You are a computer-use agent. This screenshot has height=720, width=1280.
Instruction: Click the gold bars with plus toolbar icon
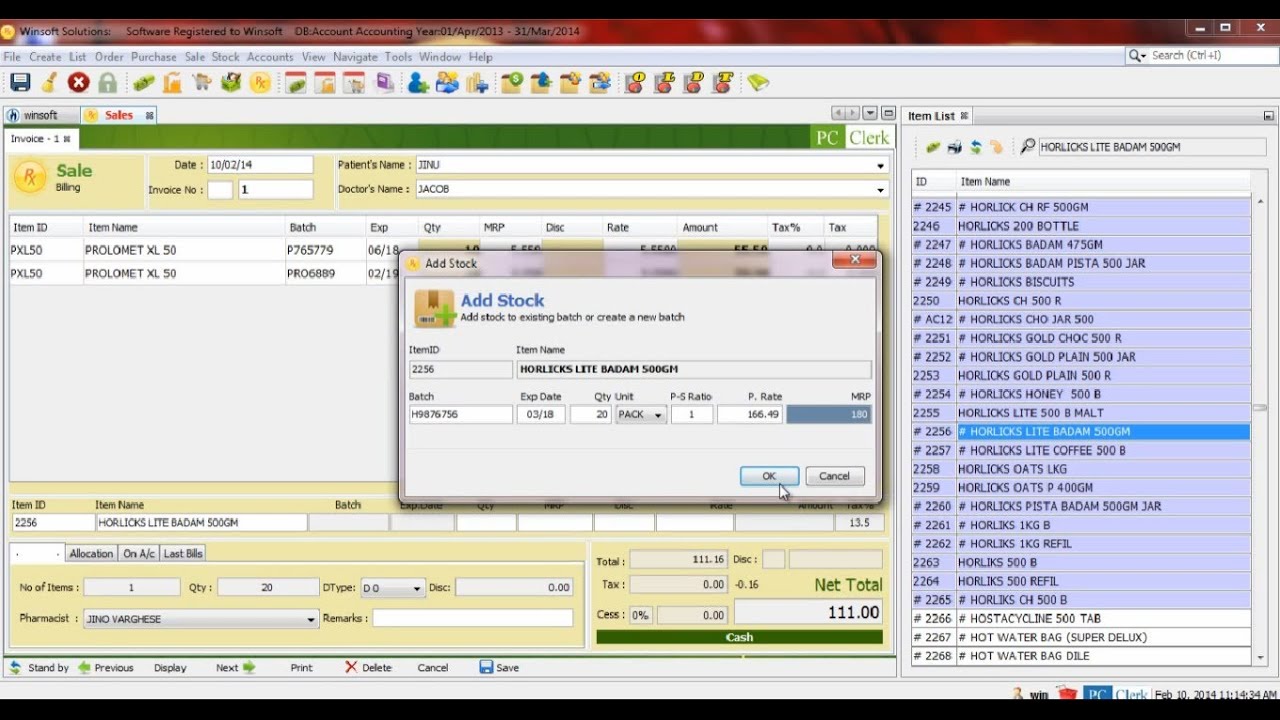click(x=478, y=83)
